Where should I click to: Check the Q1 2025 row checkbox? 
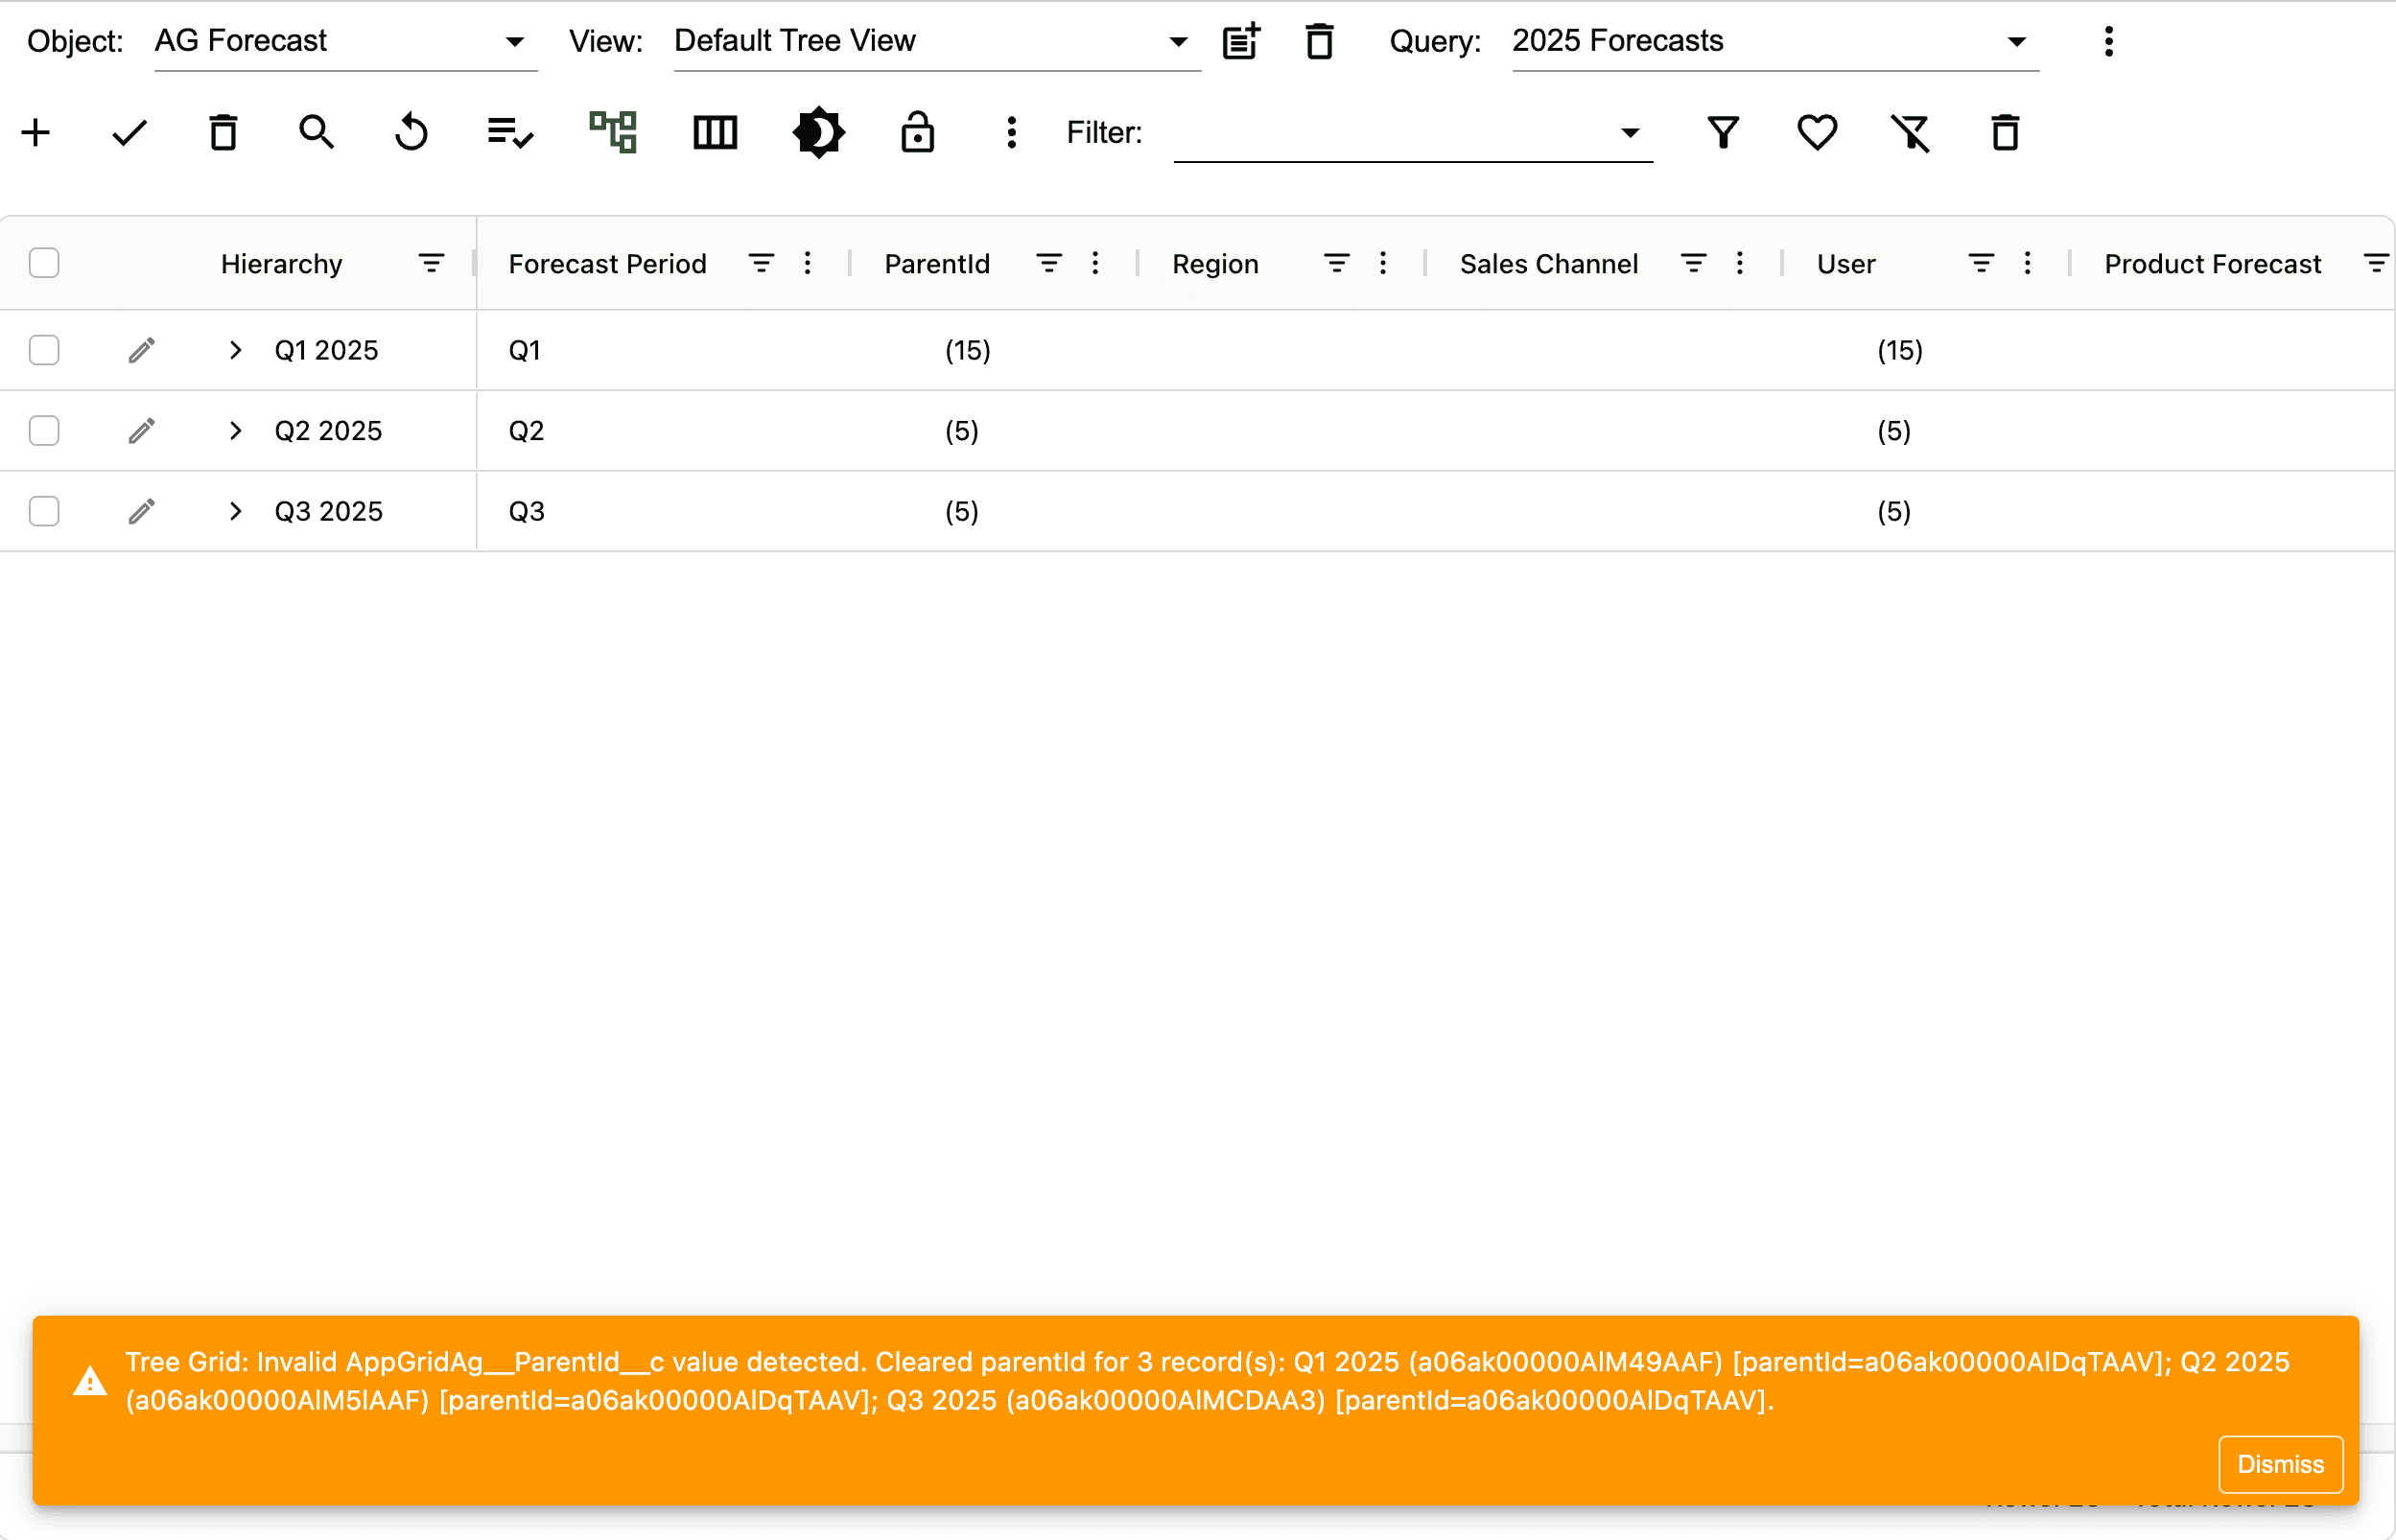click(44, 350)
